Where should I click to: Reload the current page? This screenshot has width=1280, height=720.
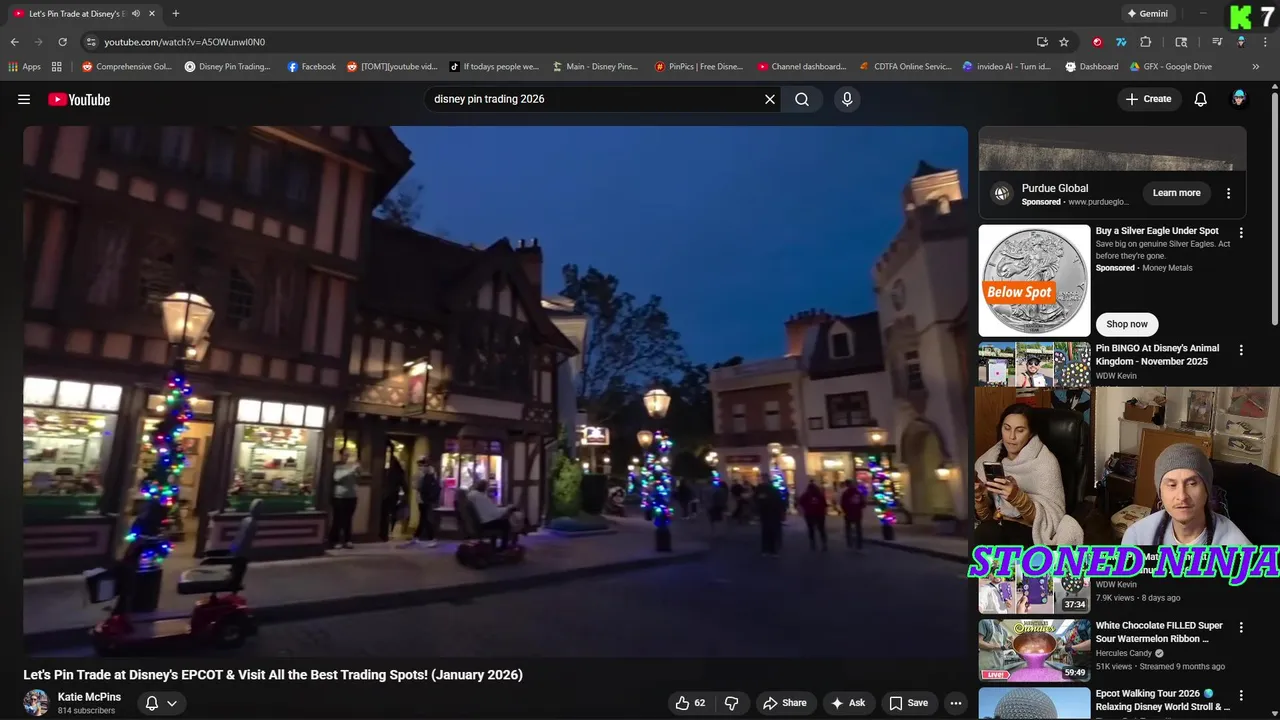tap(62, 42)
